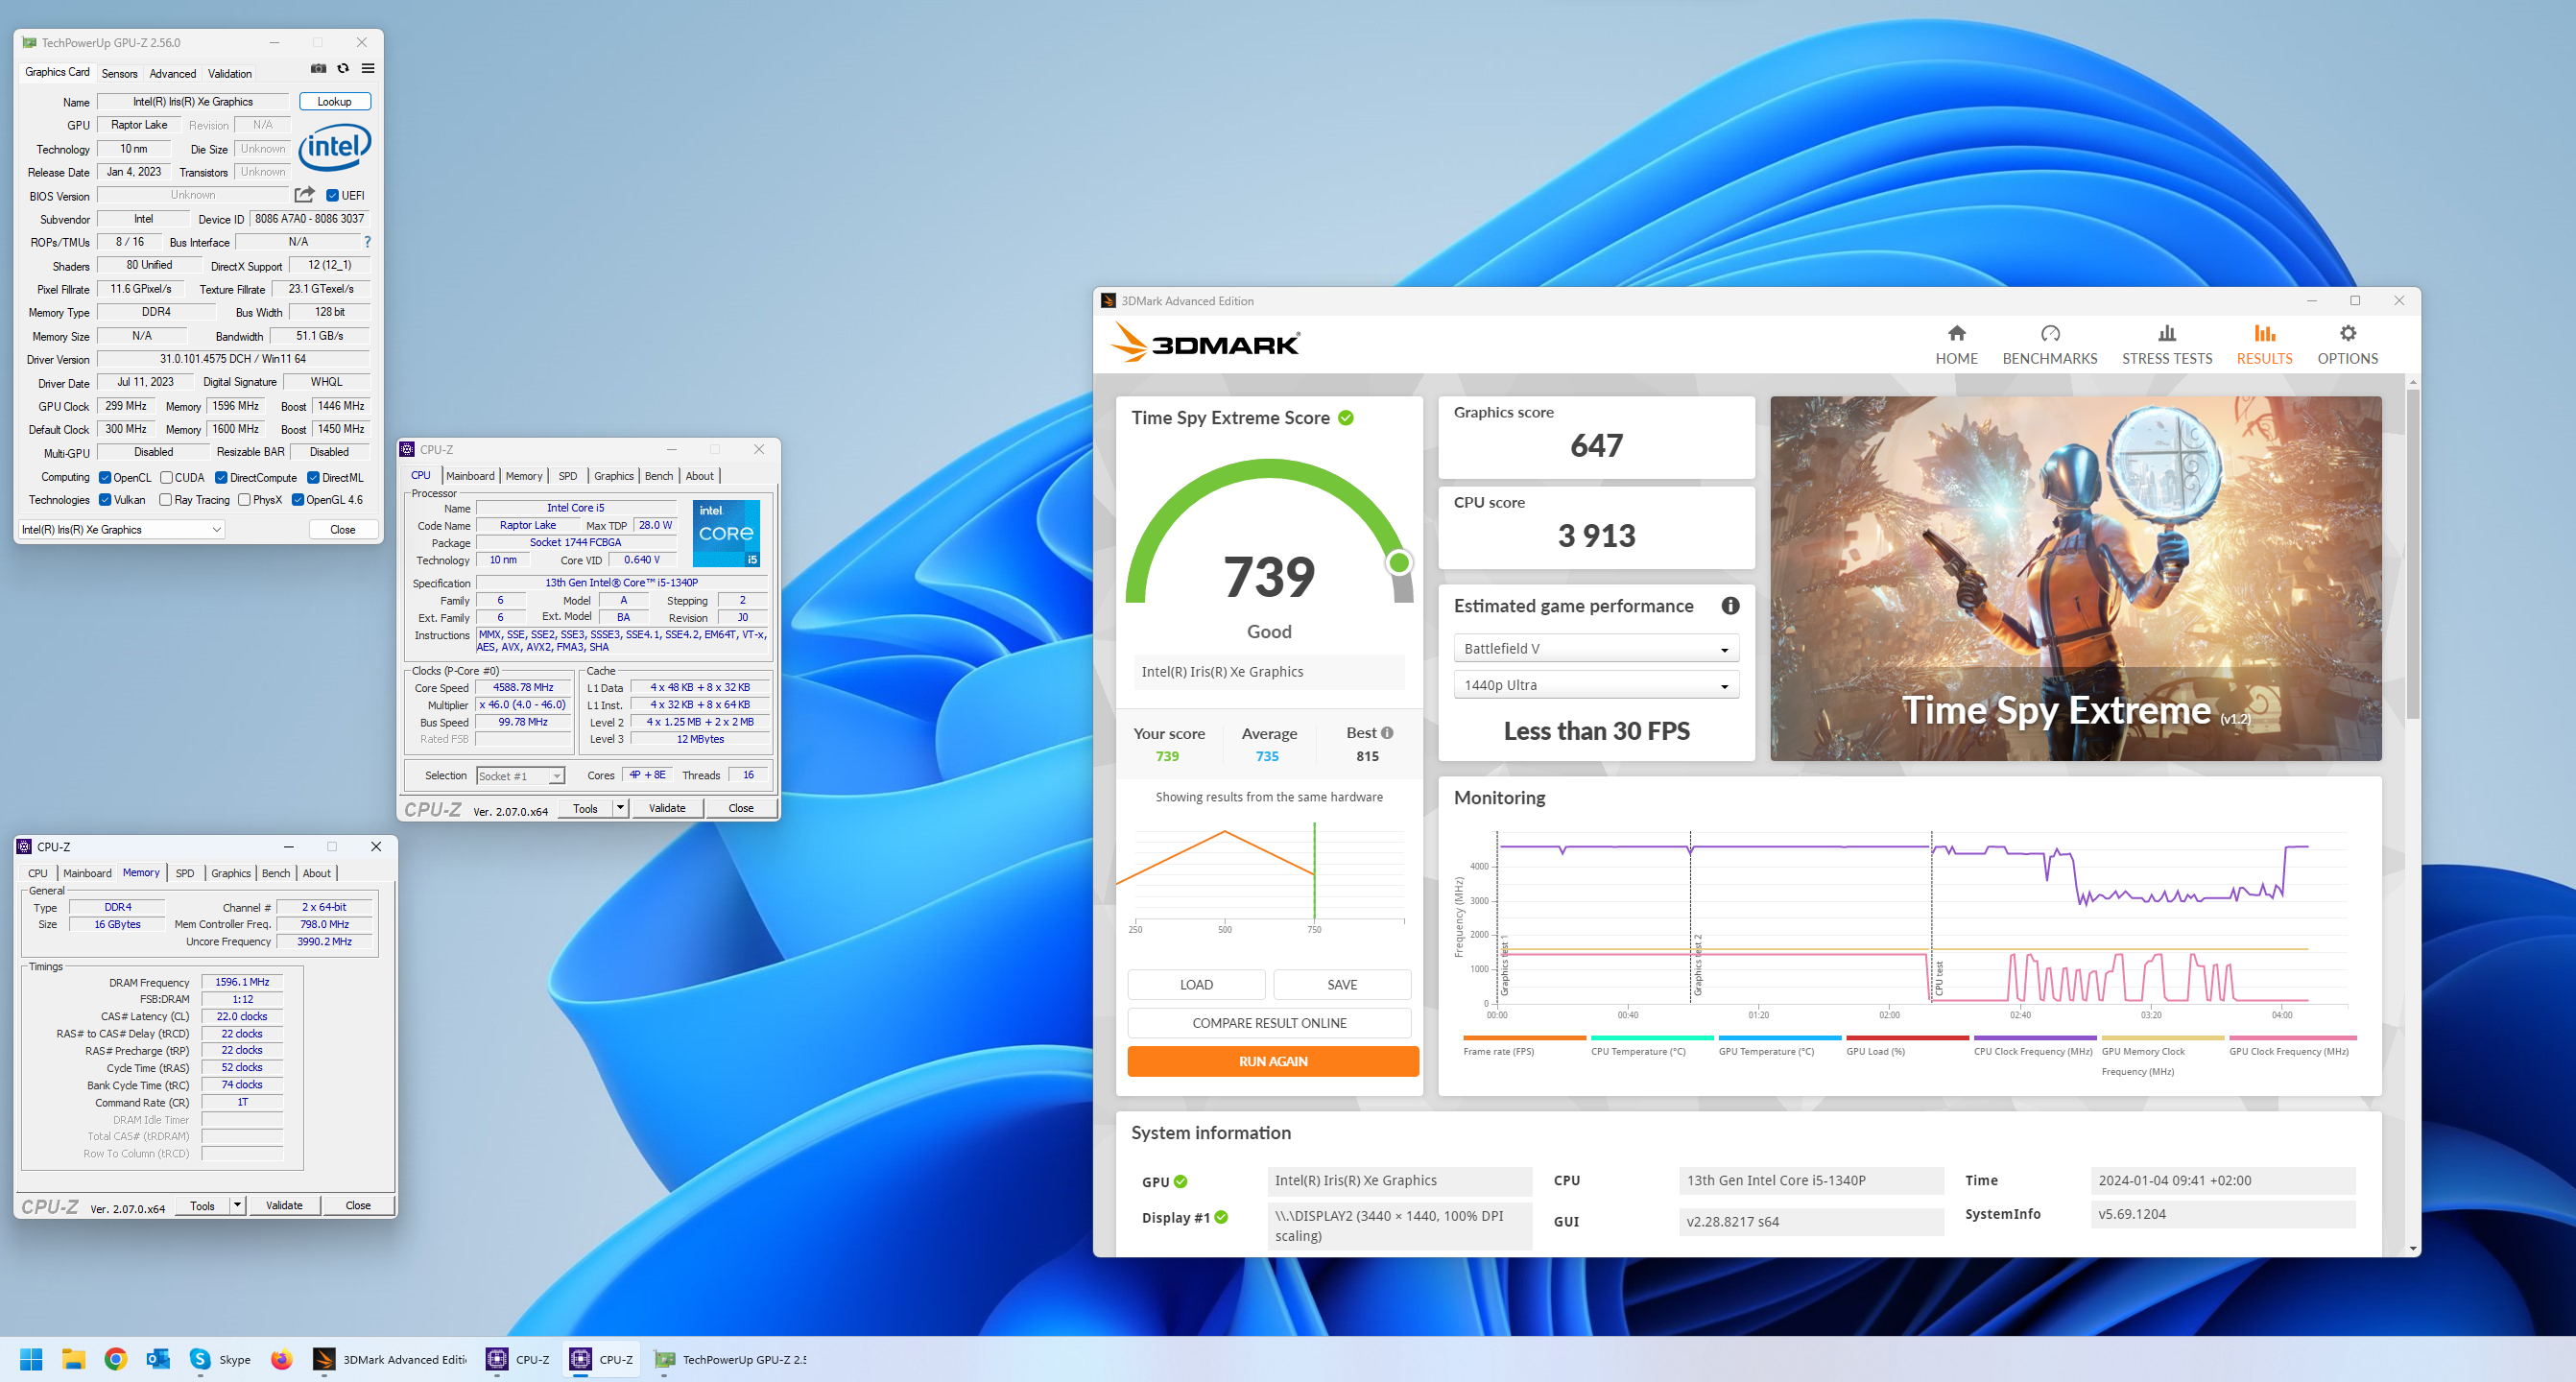This screenshot has width=2576, height=1382.
Task: Toggle UEFI checkbox in GPU-Z
Action: pyautogui.click(x=332, y=196)
